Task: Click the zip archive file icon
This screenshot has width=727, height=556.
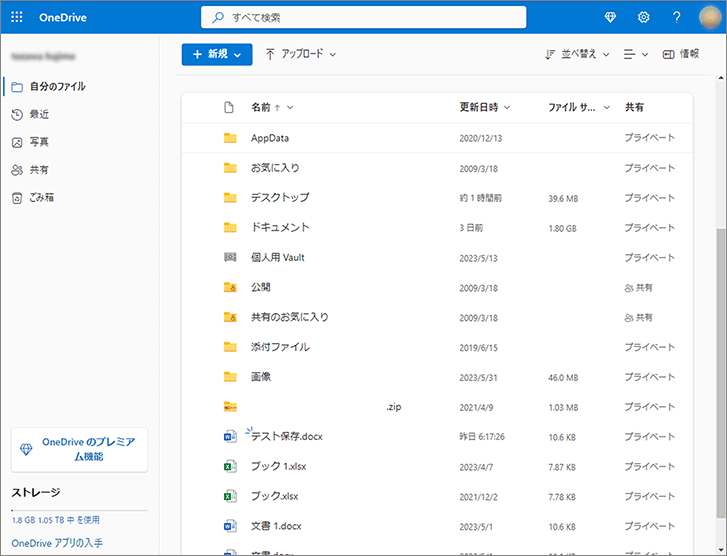Action: click(230, 407)
